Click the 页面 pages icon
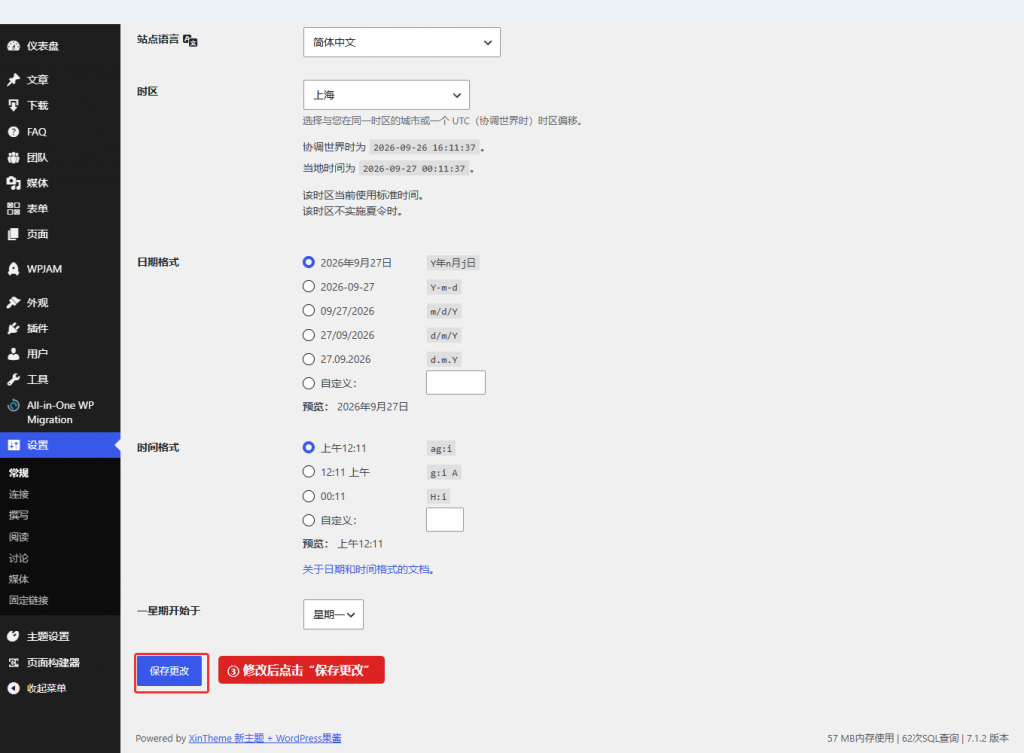 click(13, 234)
